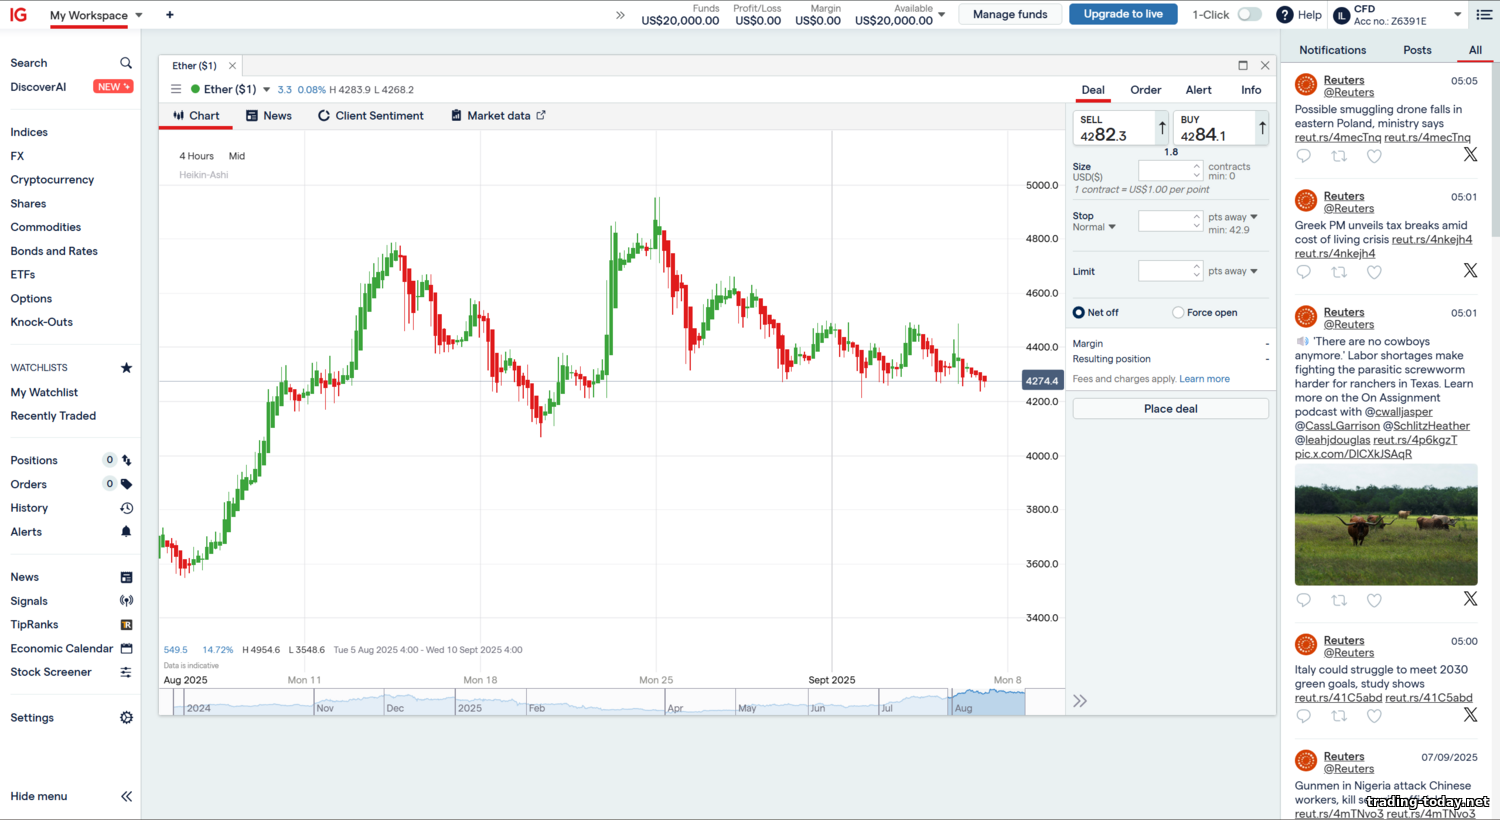Switch to the Order tab
Viewport: 1500px width, 820px height.
pyautogui.click(x=1146, y=90)
